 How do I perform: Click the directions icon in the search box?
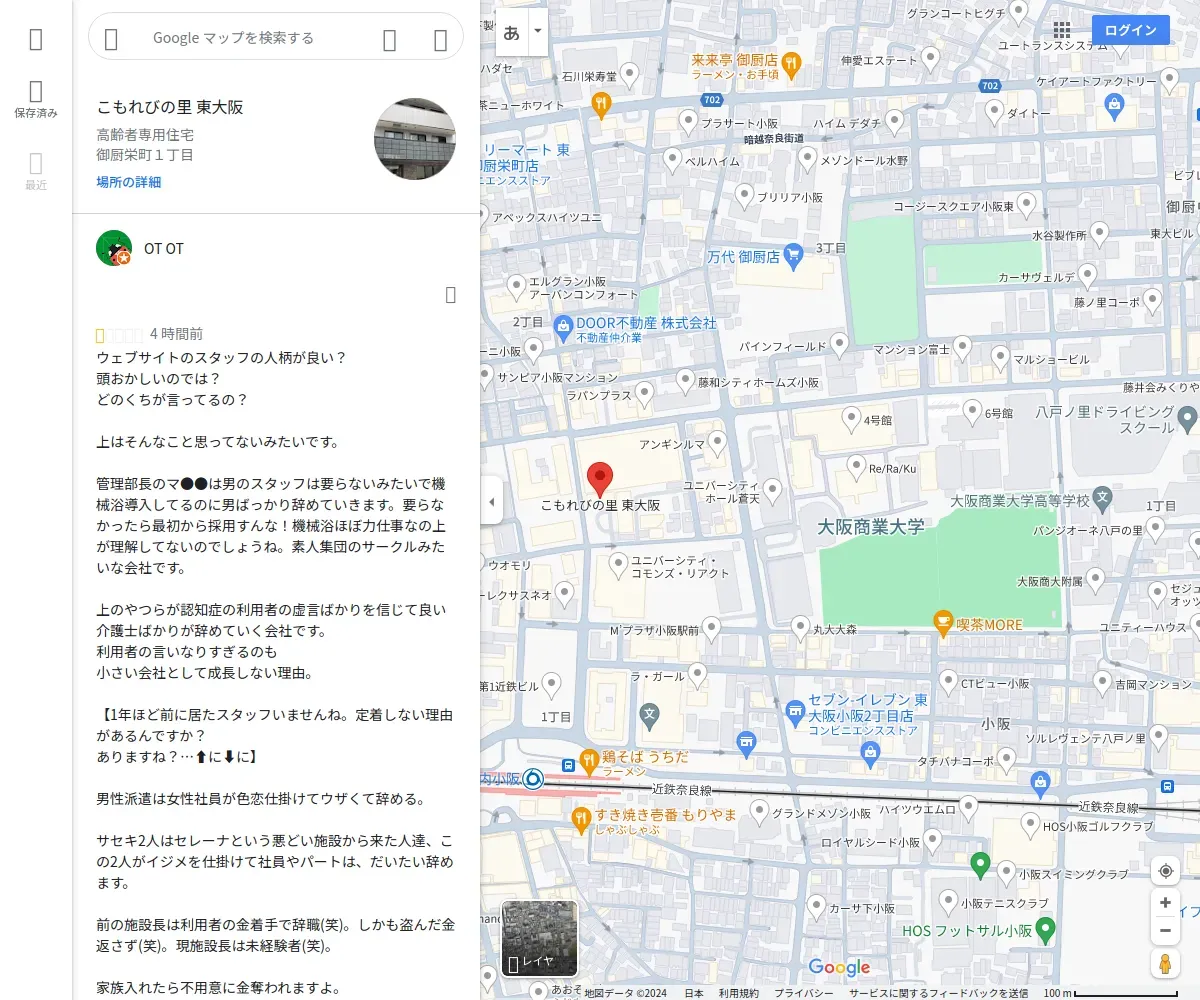click(x=440, y=39)
